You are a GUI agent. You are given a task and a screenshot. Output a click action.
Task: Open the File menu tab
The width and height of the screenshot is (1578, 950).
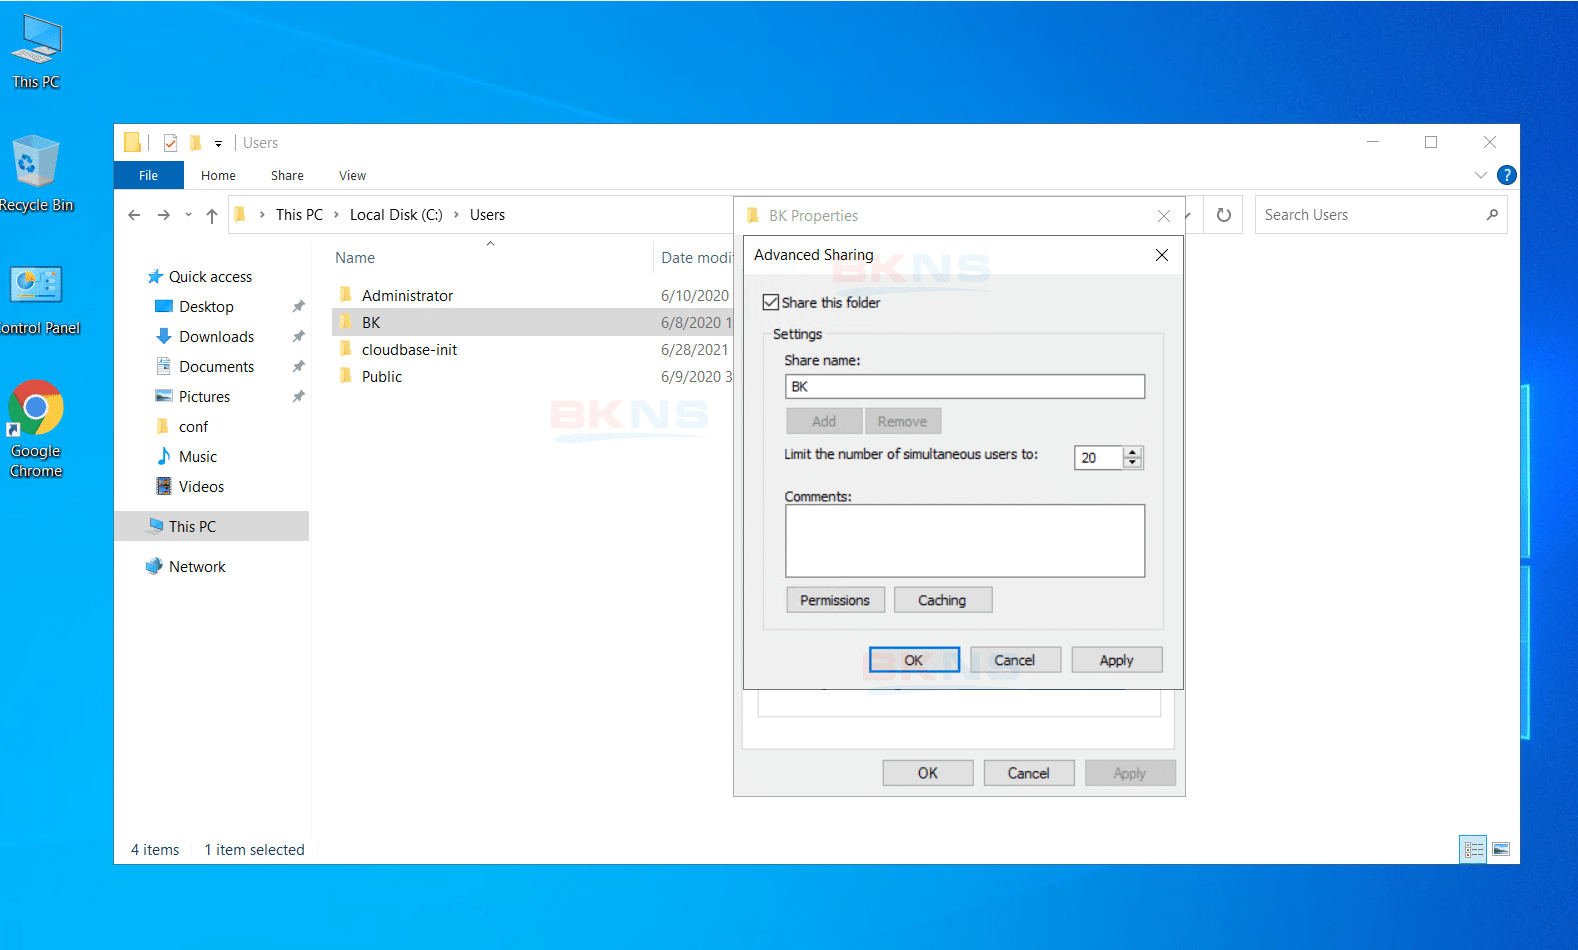tap(148, 175)
